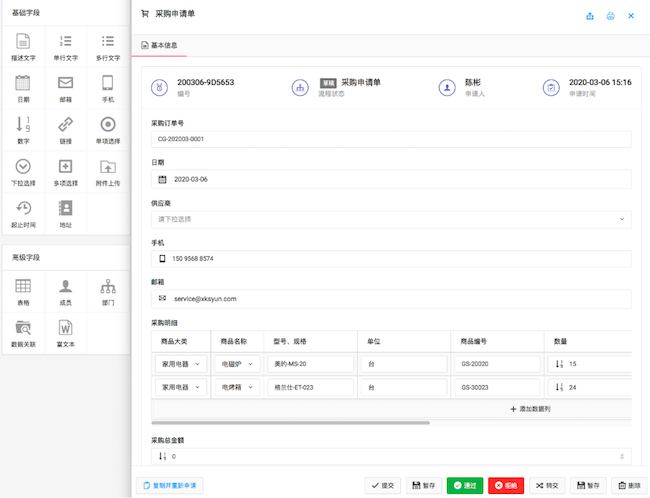Close the 采购申请单 form panel

[631, 16]
